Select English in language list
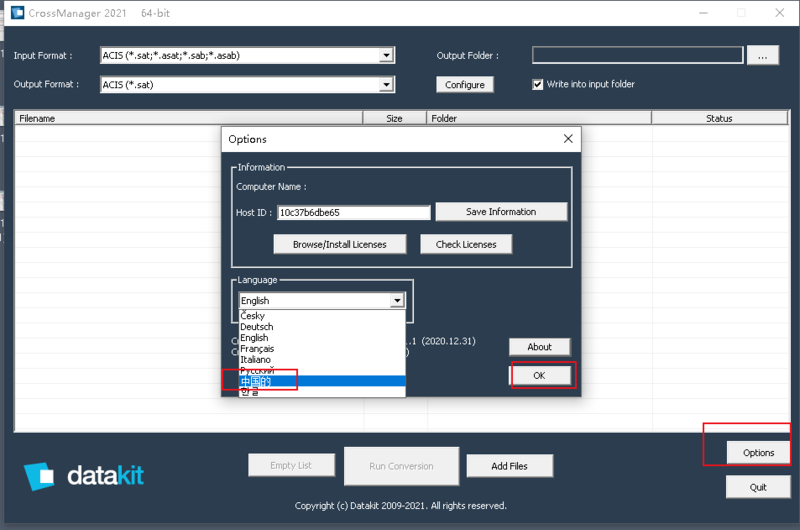The width and height of the screenshot is (800, 530). 322,338
